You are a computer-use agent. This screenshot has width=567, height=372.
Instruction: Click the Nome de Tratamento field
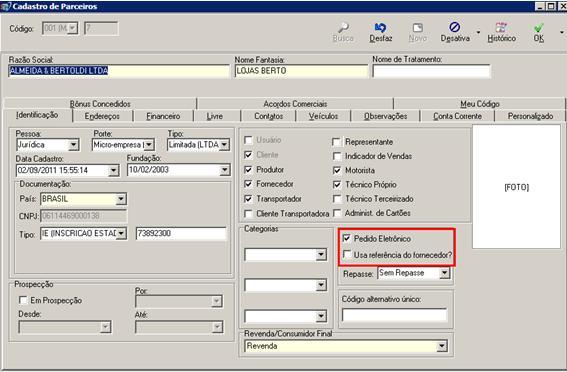point(431,71)
